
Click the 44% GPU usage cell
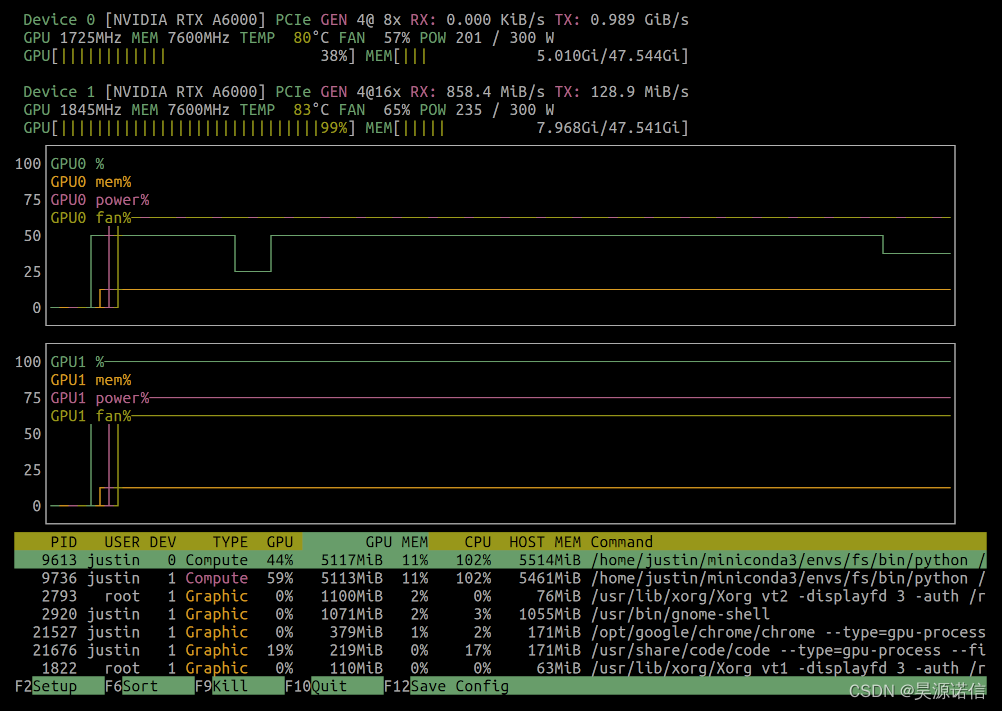[x=280, y=560]
